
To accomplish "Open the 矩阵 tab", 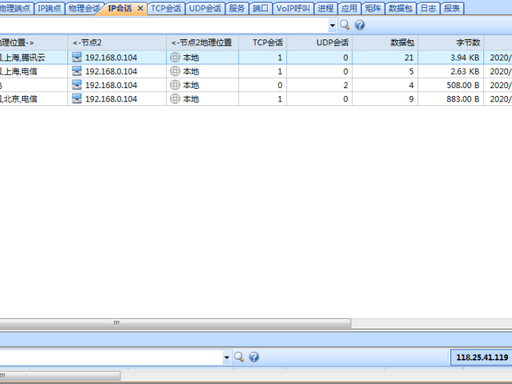I will pos(373,8).
